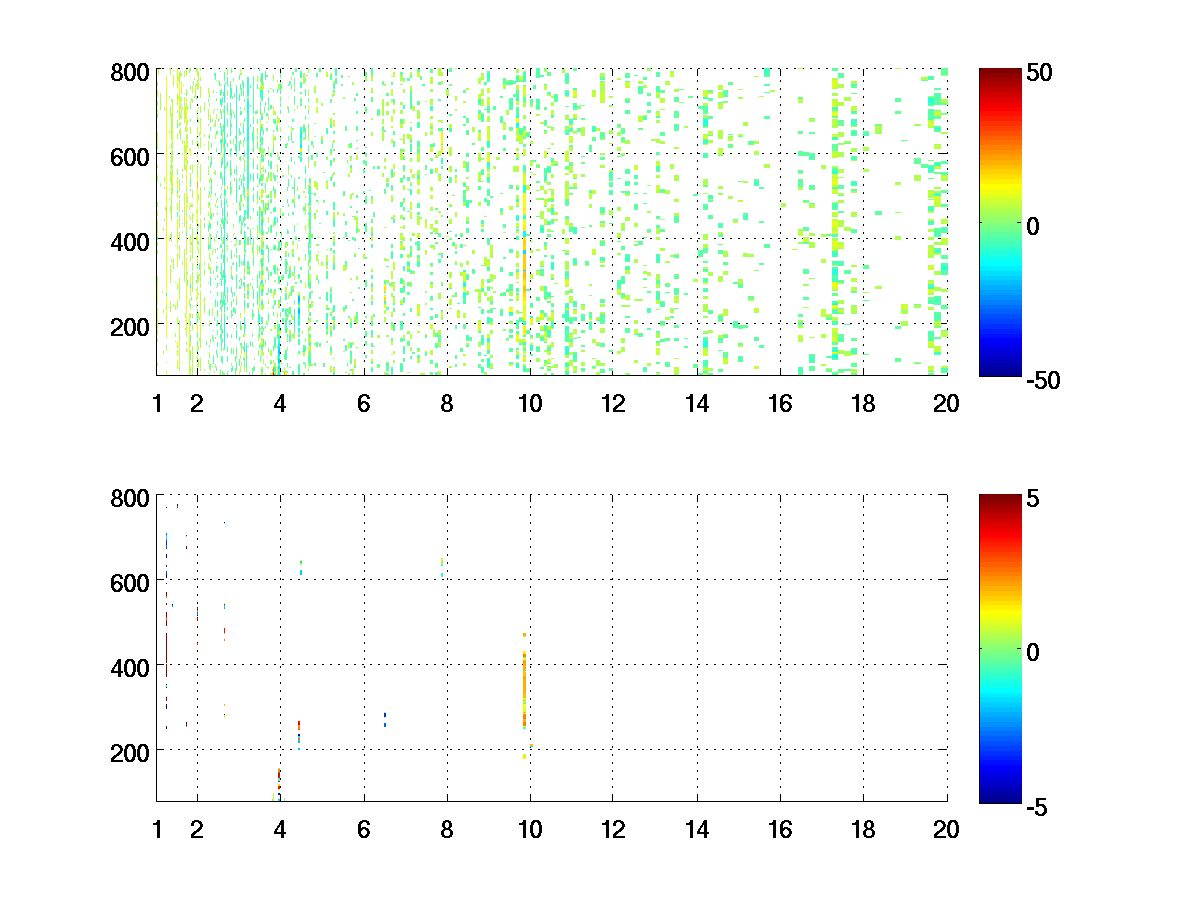Click y-axis tick '200' of the upper plot
Viewport: 1200px width, 900px height.
coord(130,326)
